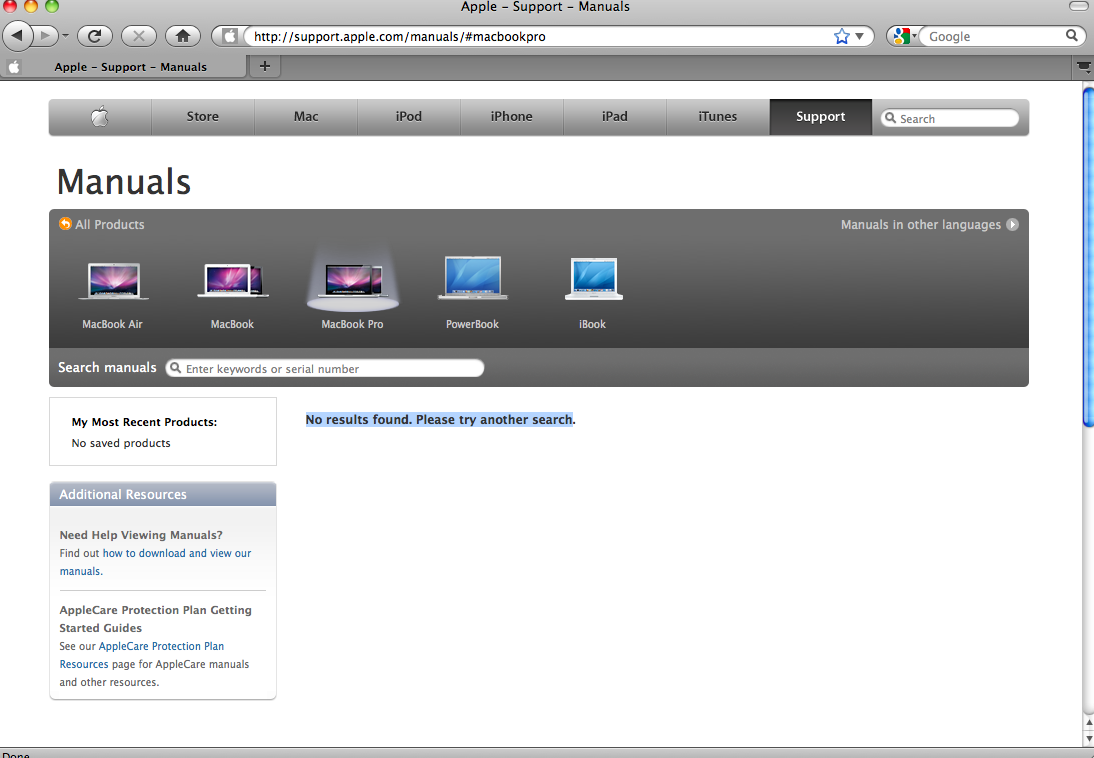Open 'how to download and view our manuals' link
Screen dimensions: 1094x758
coord(155,562)
